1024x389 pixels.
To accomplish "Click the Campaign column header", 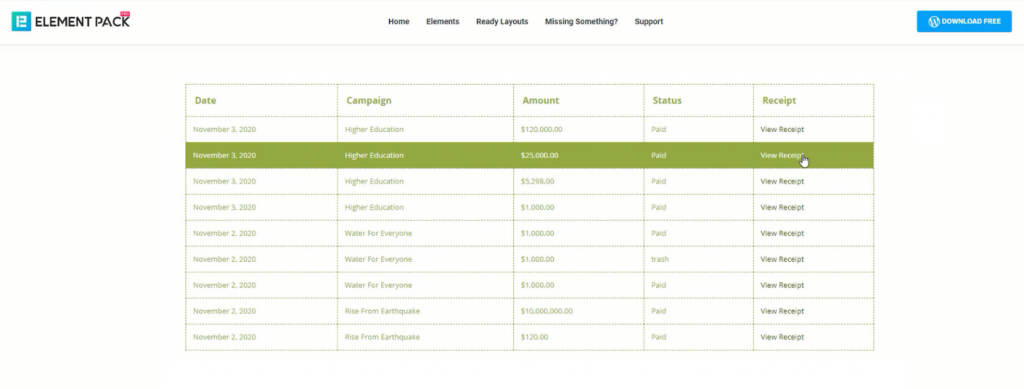I will (x=369, y=101).
